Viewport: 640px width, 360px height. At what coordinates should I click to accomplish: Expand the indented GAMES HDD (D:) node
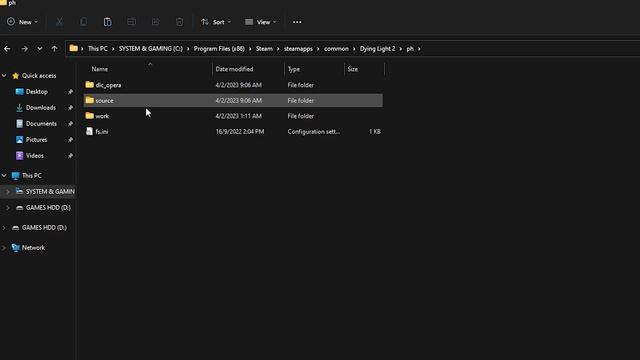point(8,208)
